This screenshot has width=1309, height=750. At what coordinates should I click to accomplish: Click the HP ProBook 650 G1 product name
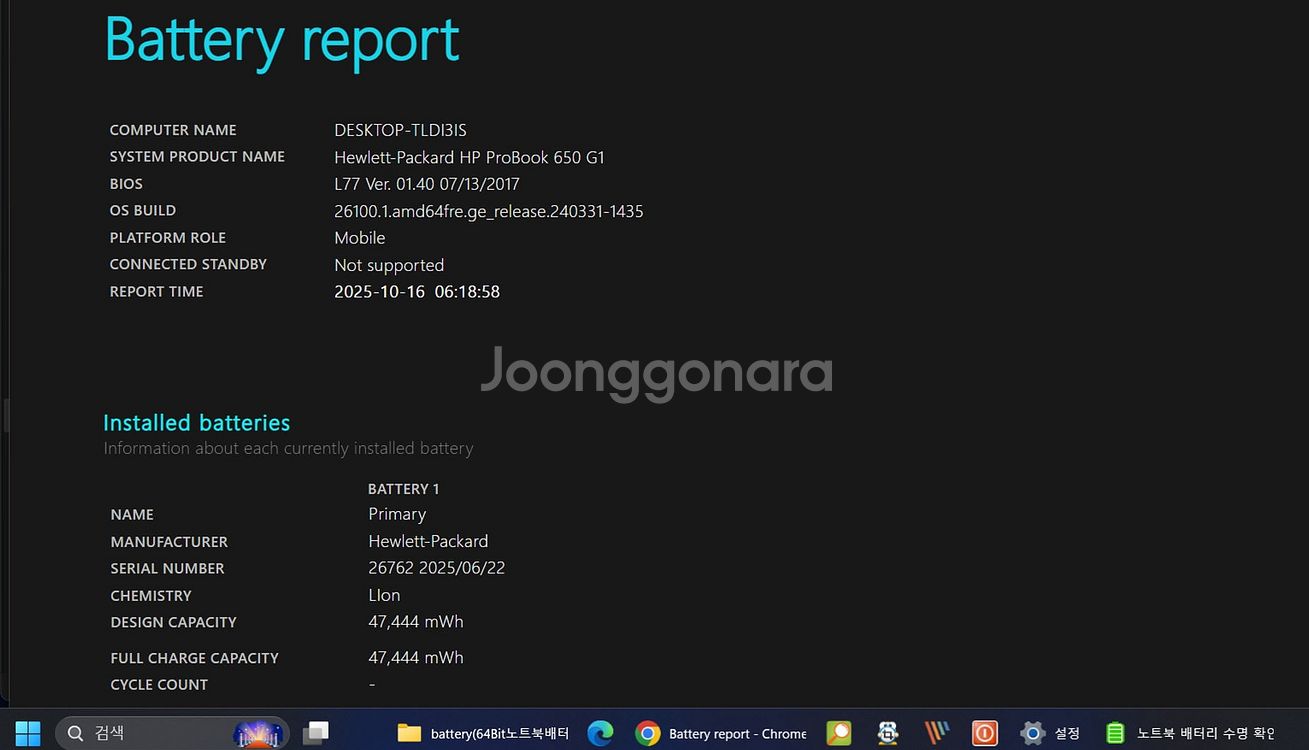[469, 157]
